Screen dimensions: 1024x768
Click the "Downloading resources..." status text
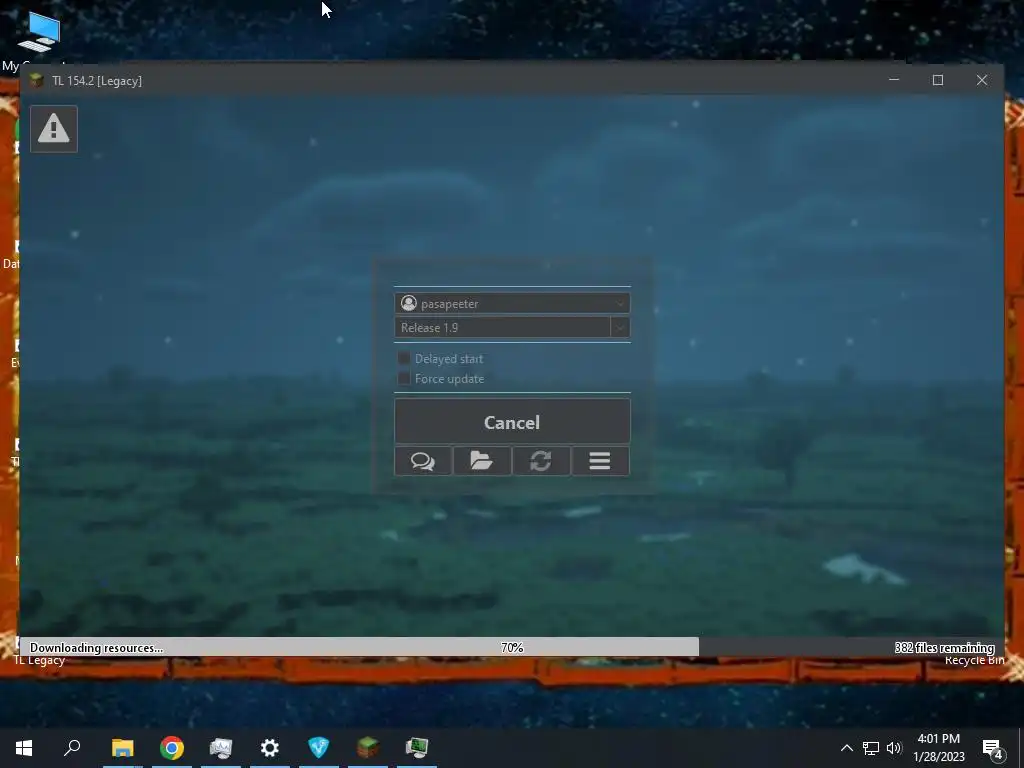(x=97, y=648)
